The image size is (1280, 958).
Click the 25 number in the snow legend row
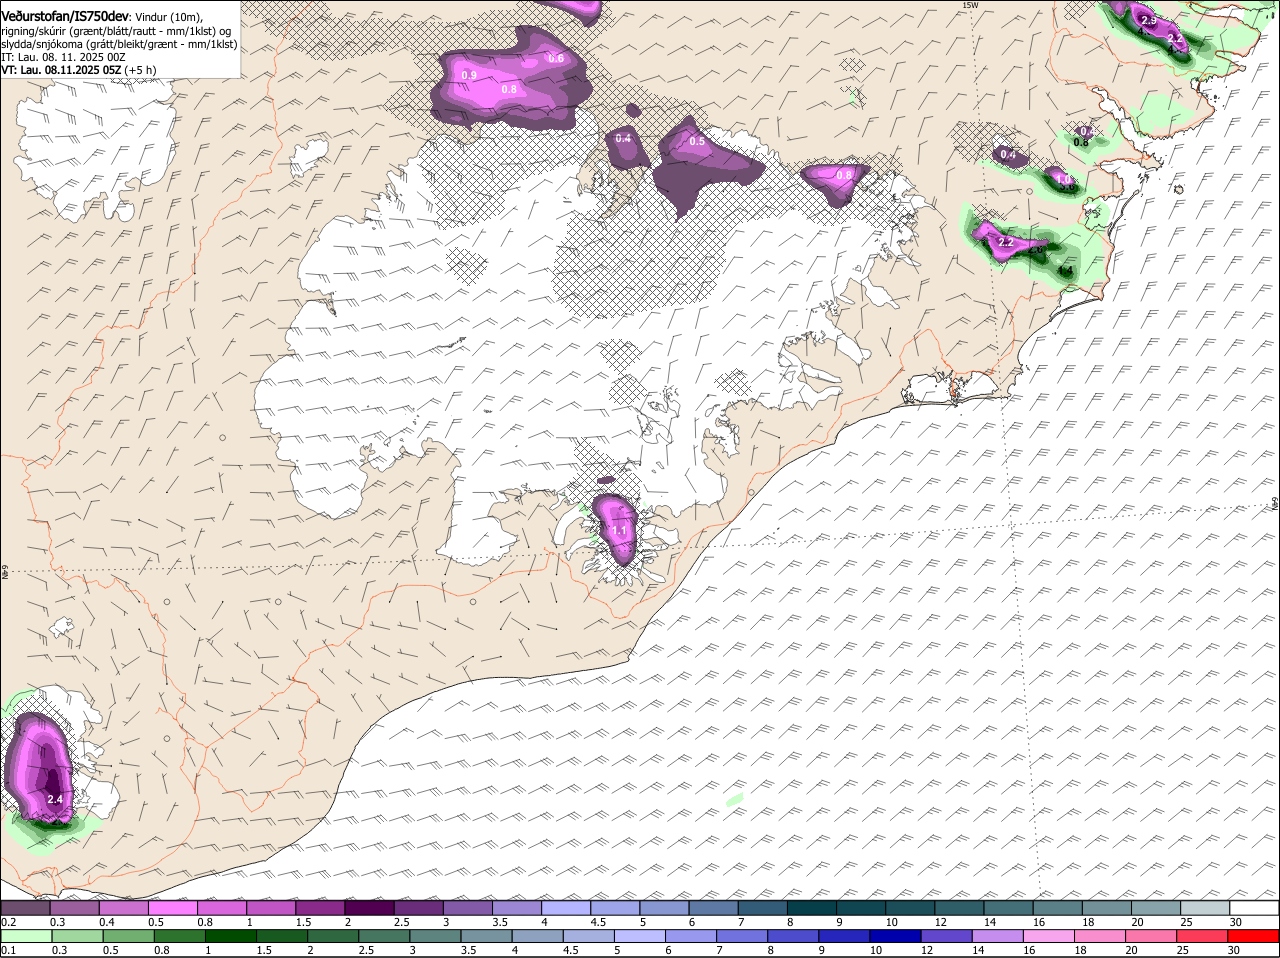1185,922
